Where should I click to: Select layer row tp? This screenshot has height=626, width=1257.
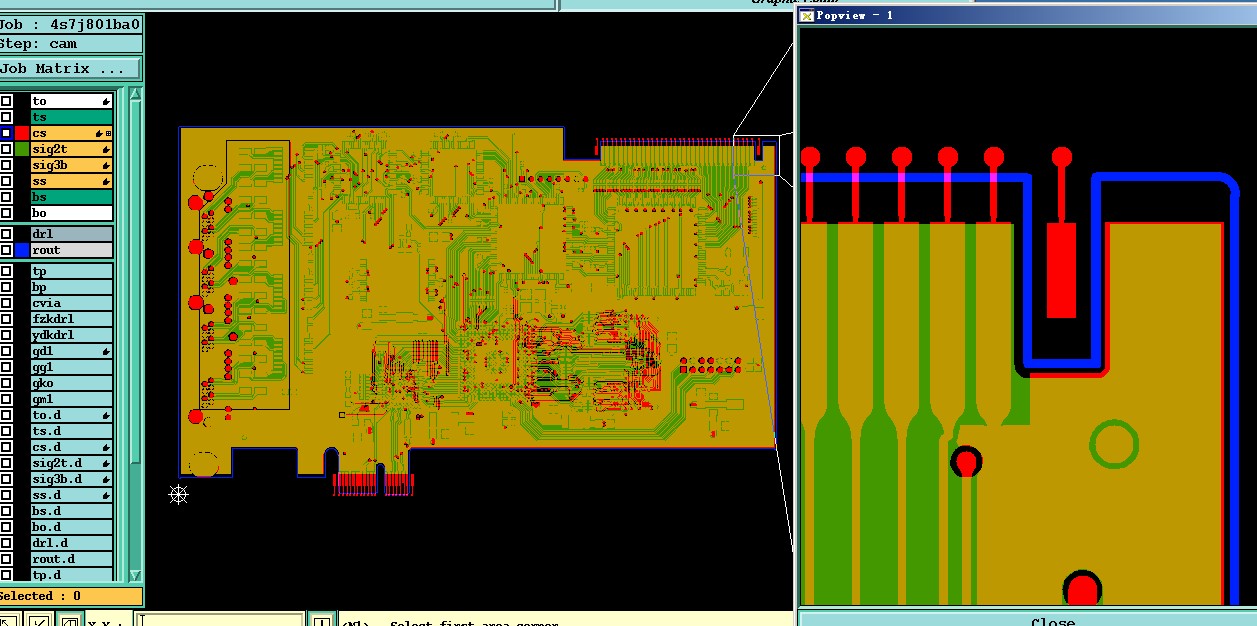coord(71,271)
